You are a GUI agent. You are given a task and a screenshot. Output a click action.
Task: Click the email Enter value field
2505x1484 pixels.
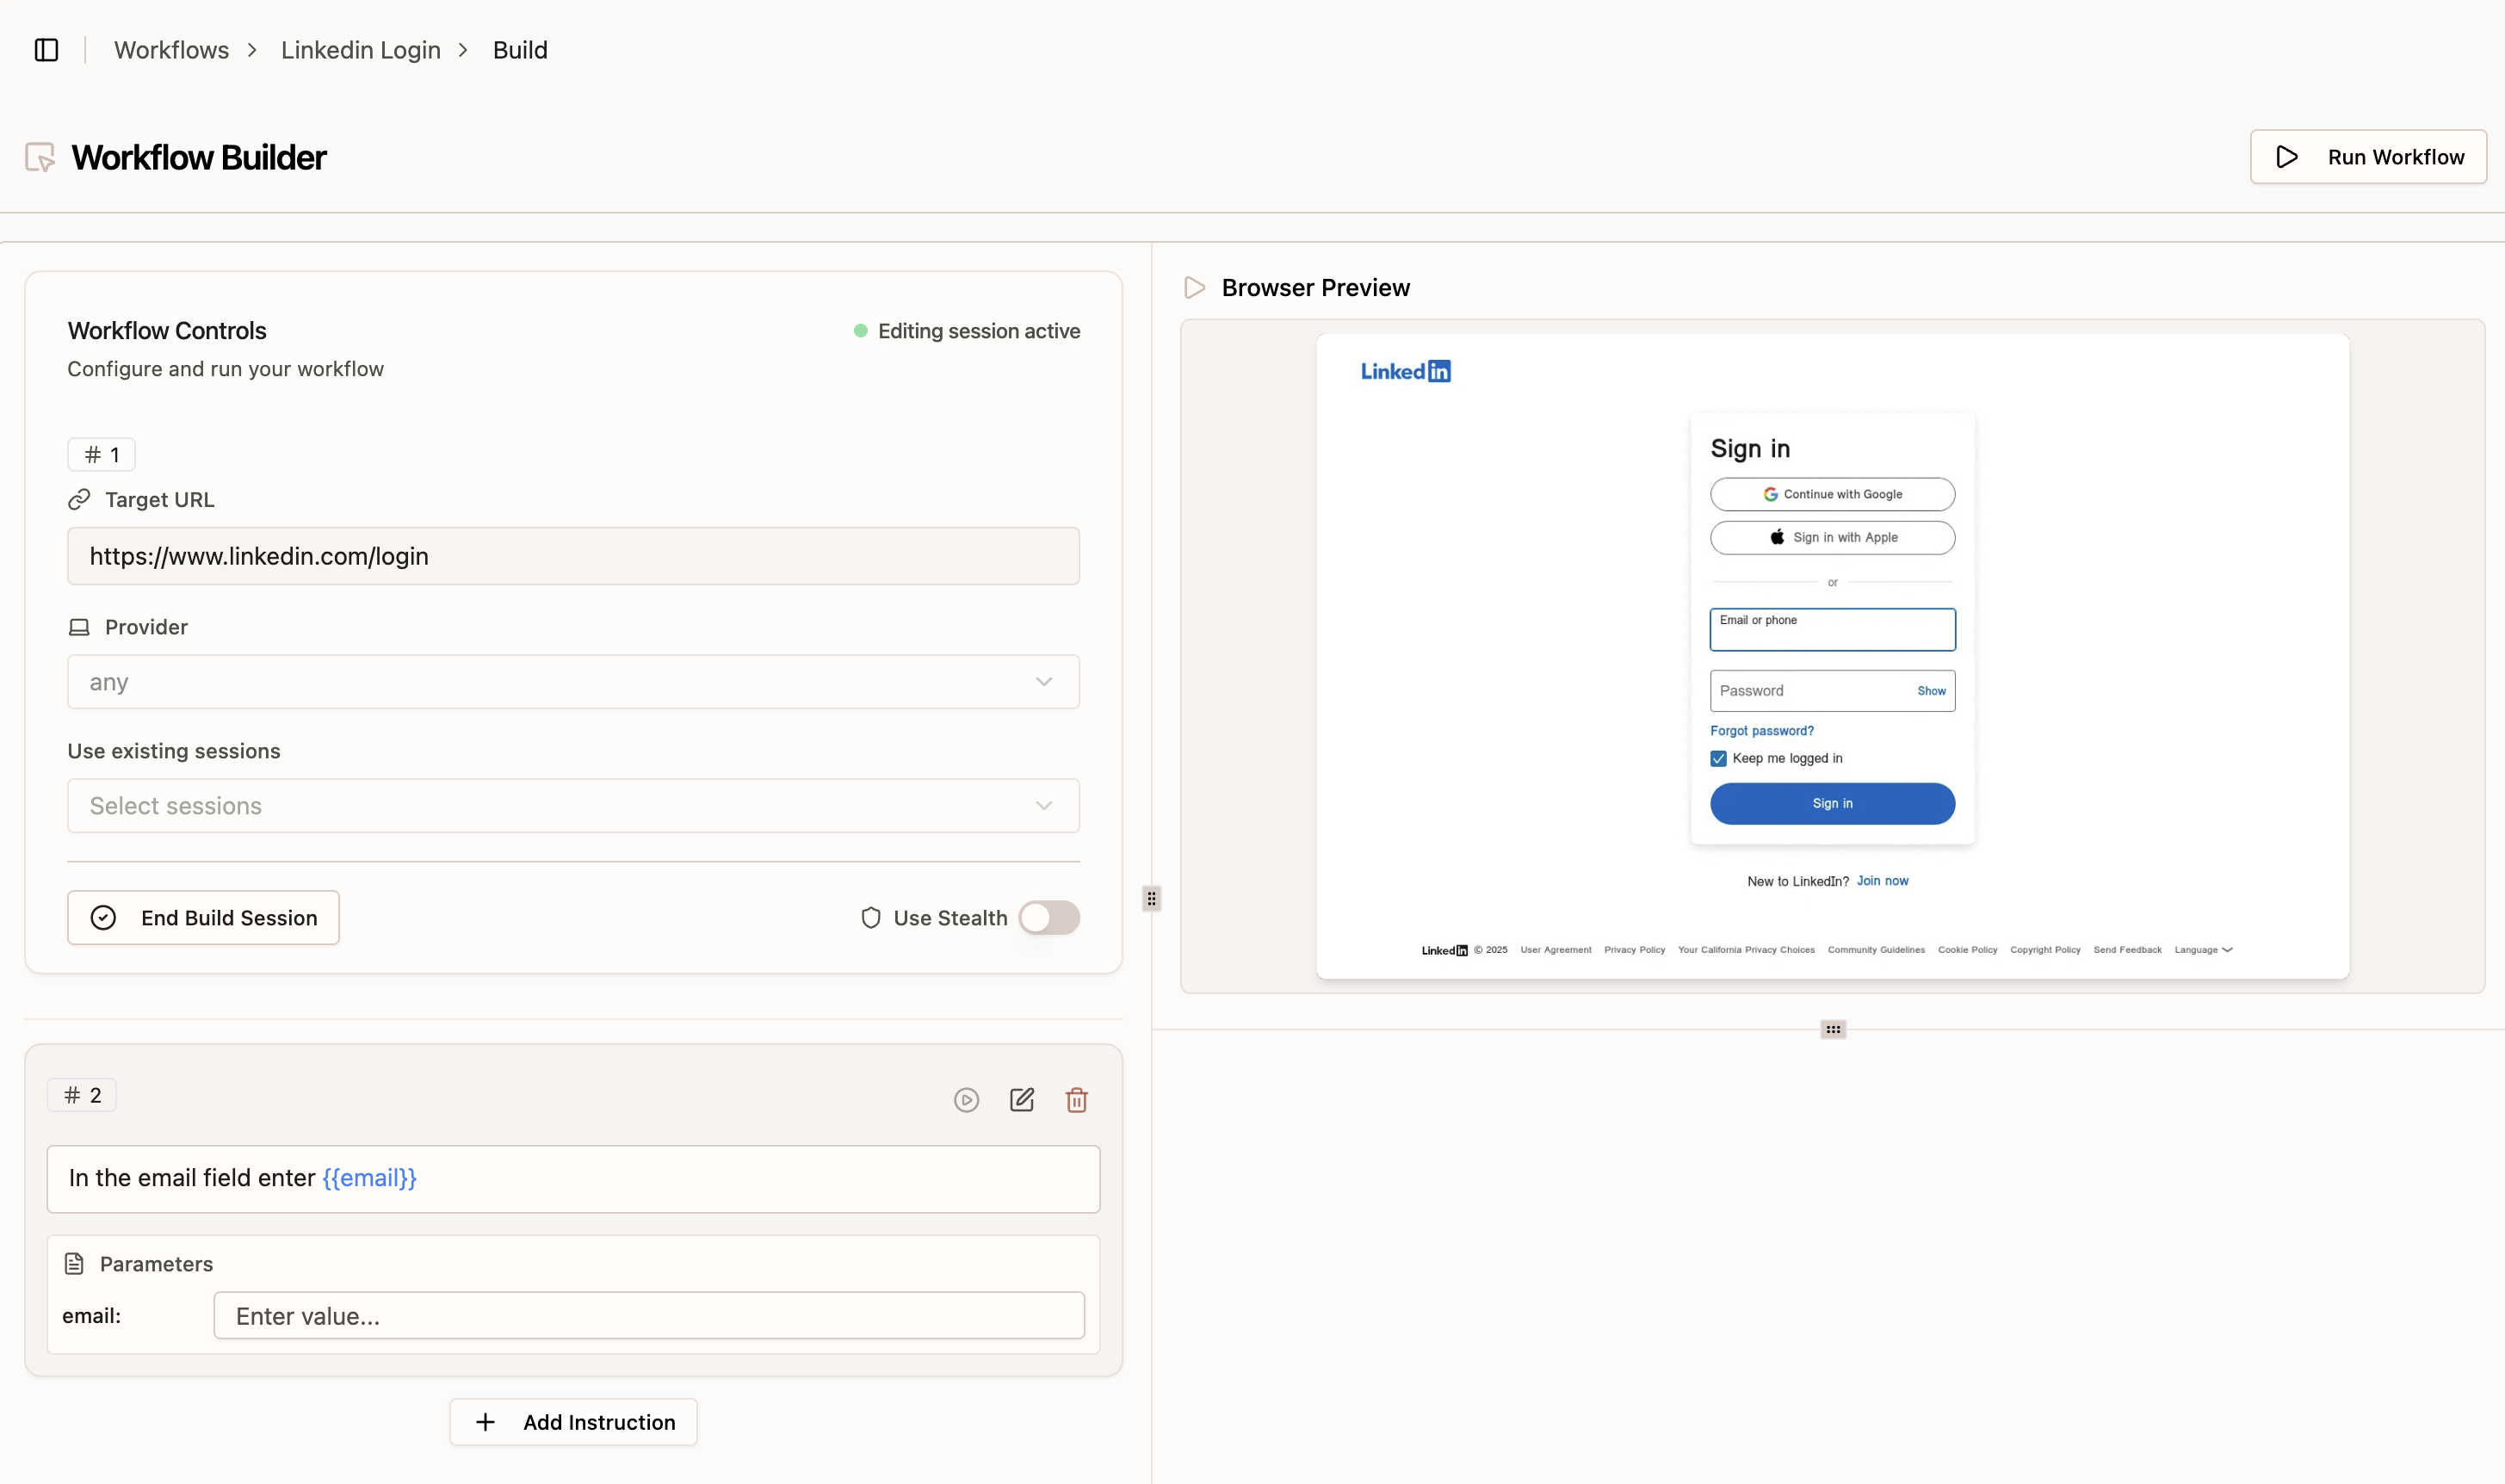(x=648, y=1316)
